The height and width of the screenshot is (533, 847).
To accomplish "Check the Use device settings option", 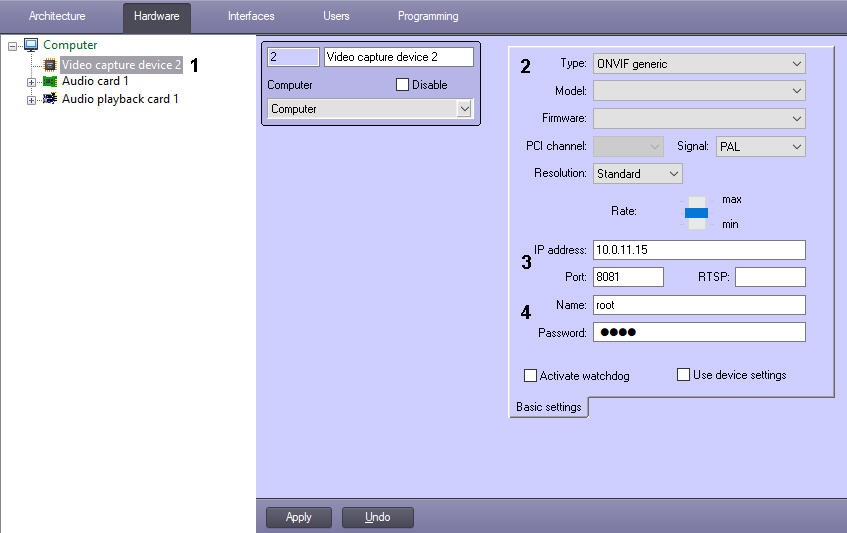I will coord(684,375).
